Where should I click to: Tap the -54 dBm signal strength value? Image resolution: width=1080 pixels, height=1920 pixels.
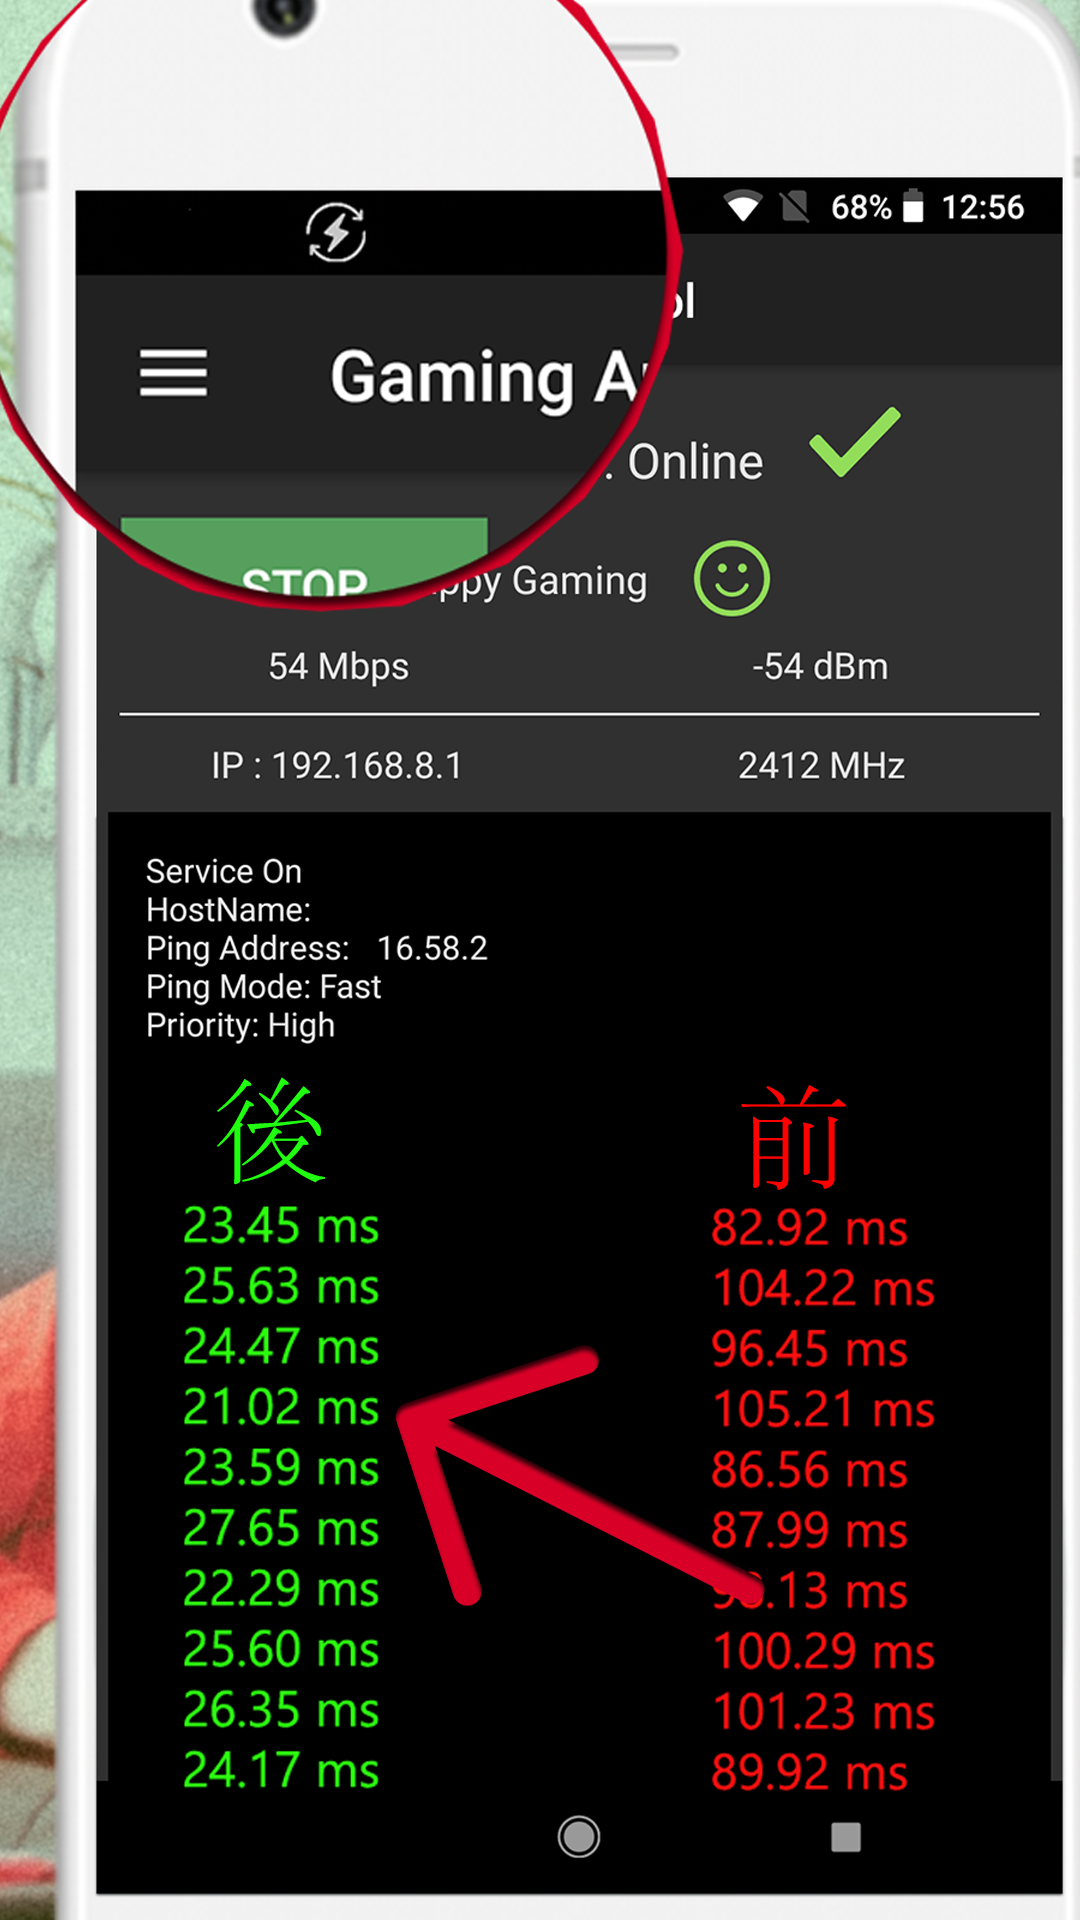click(x=820, y=667)
